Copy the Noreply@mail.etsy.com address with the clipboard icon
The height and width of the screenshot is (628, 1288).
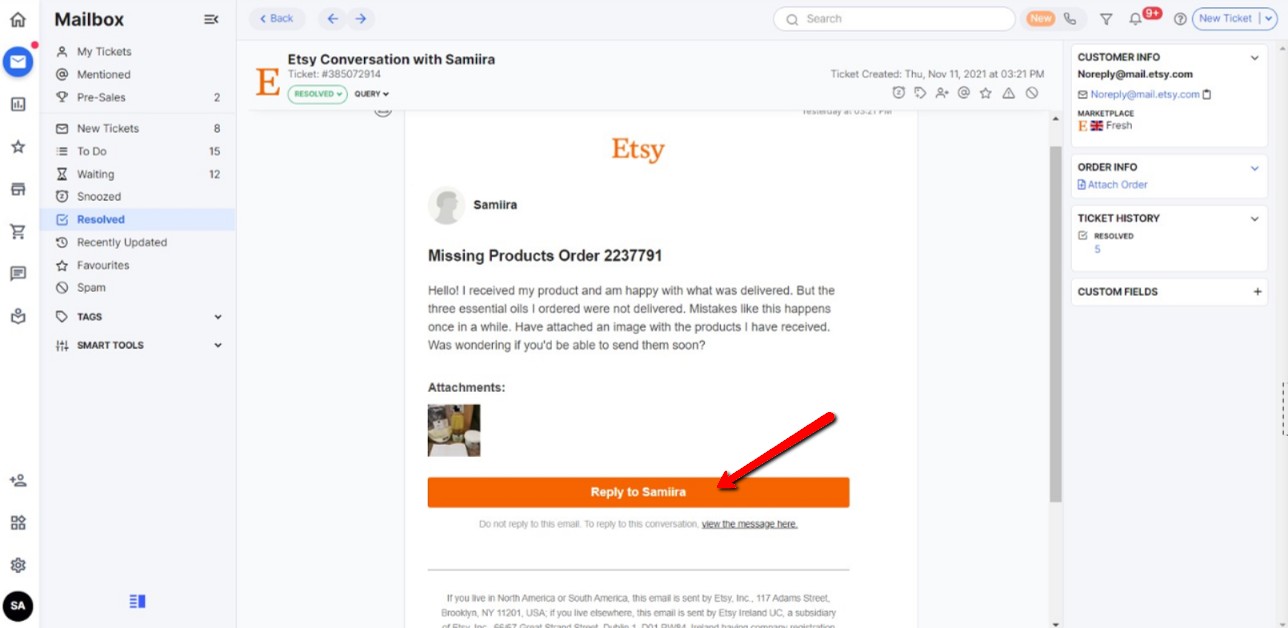(1207, 94)
